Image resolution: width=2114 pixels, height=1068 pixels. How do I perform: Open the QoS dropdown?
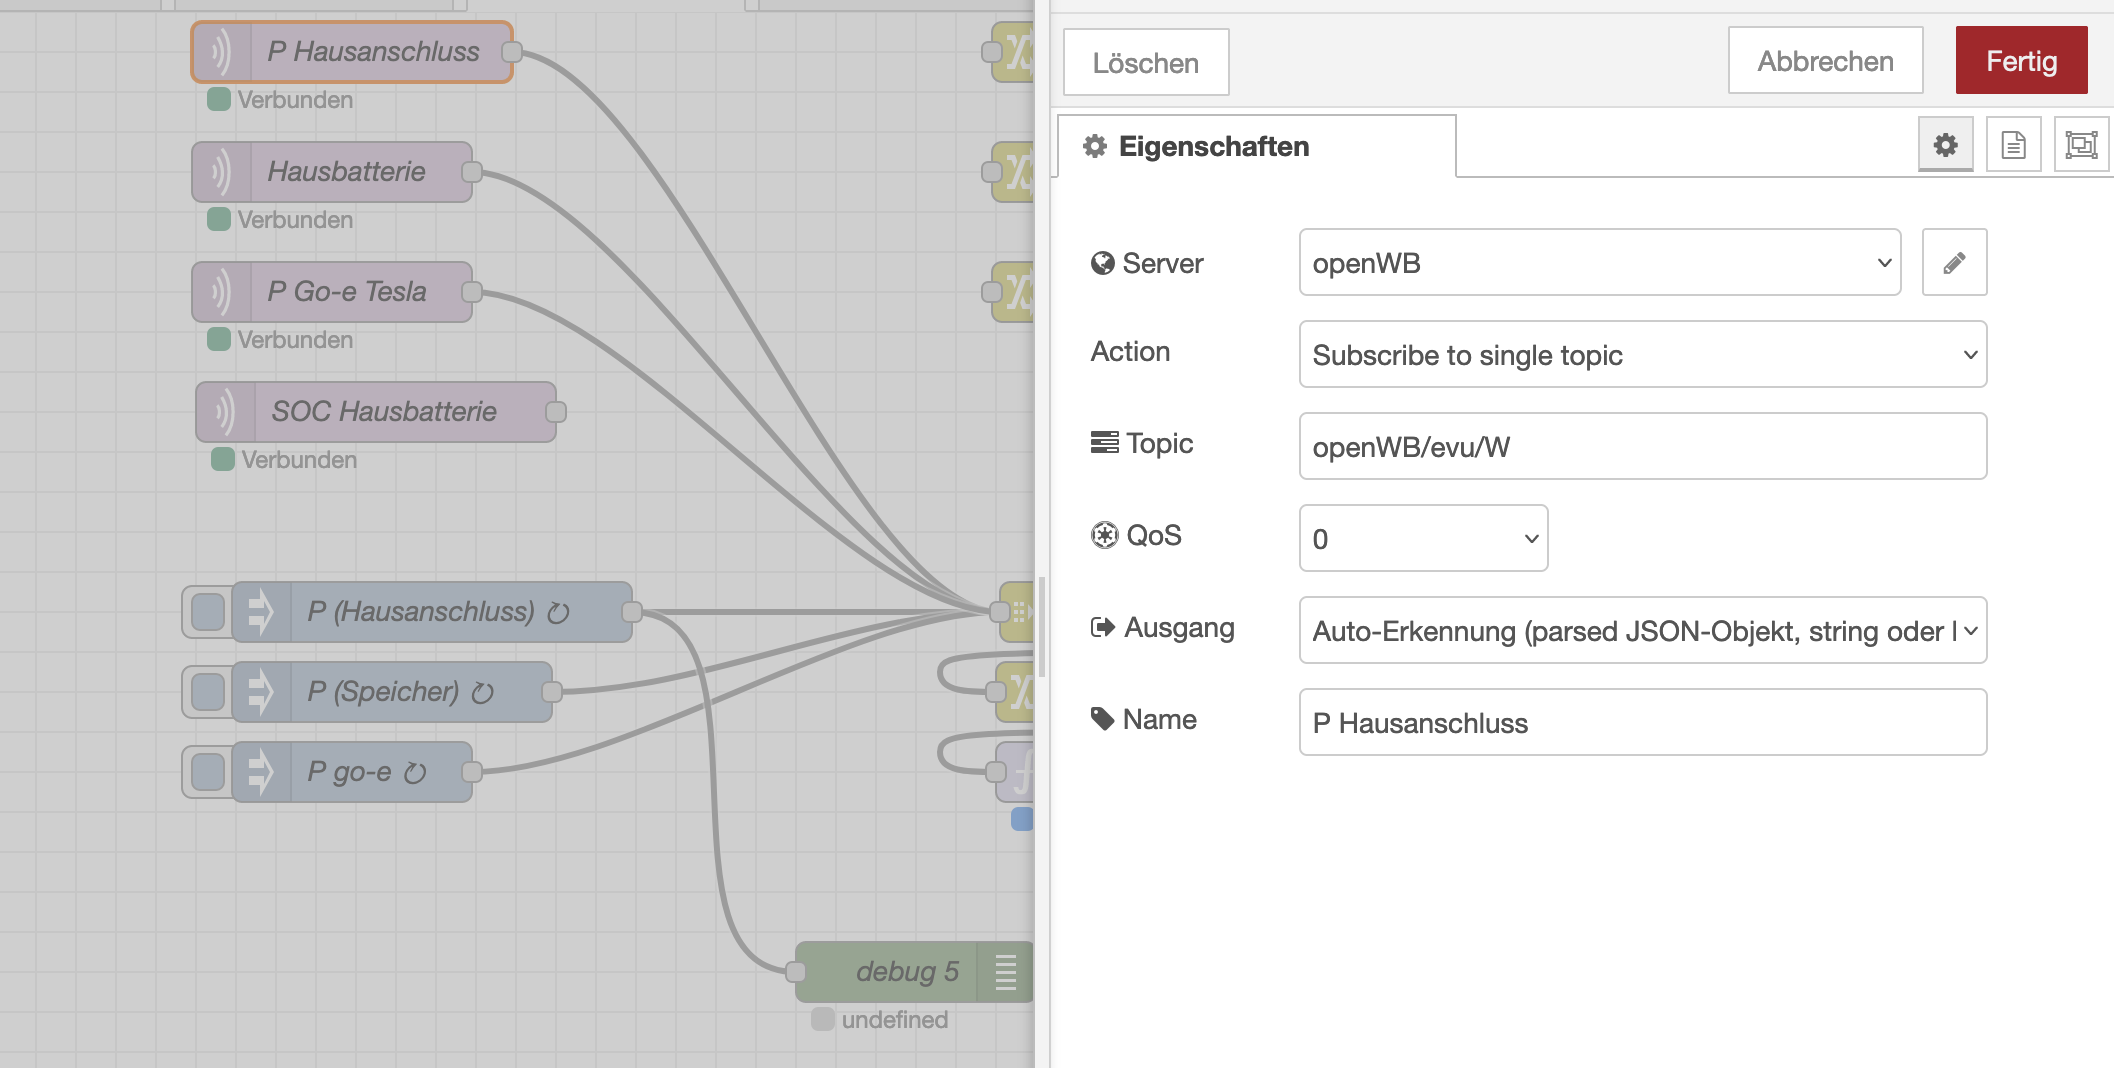(x=1422, y=539)
